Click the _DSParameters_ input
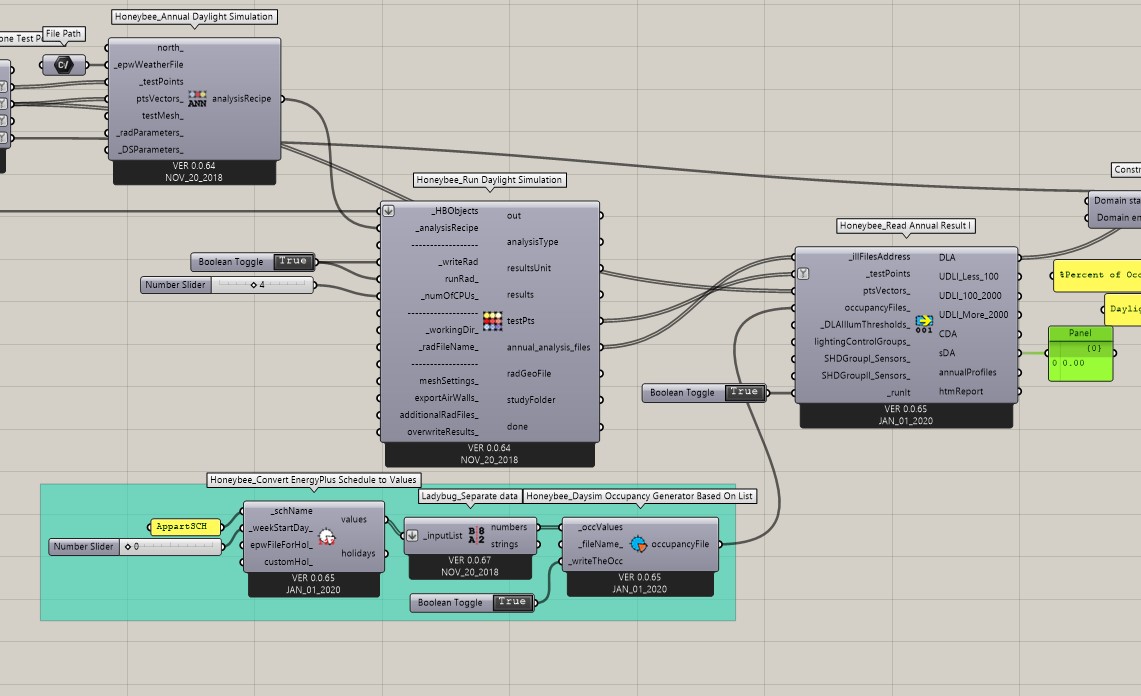This screenshot has height=696, width=1141. tap(151, 150)
